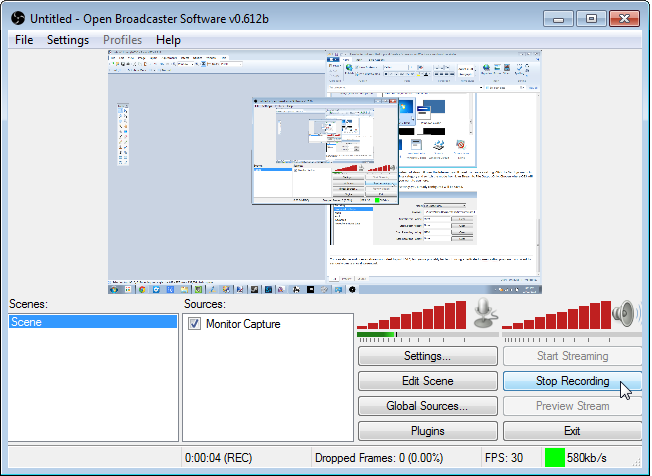Open the File menu
The height and width of the screenshot is (476, 652).
point(24,40)
